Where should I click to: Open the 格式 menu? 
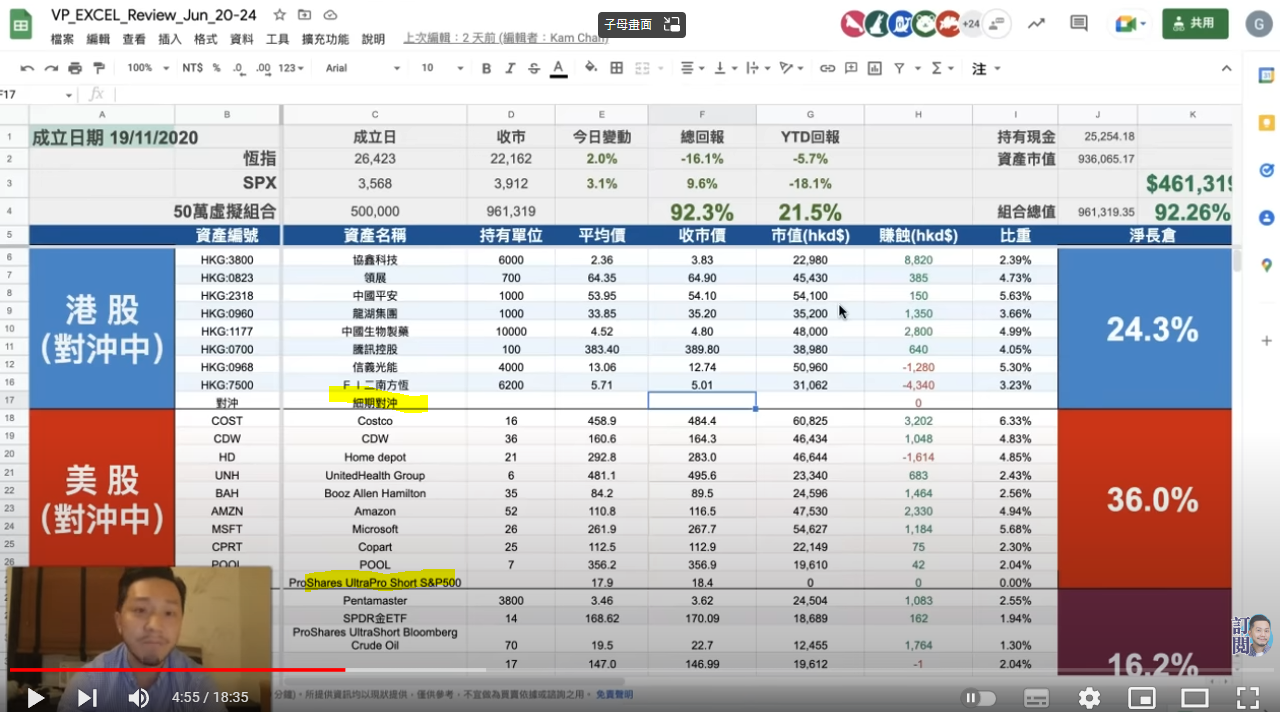click(206, 39)
